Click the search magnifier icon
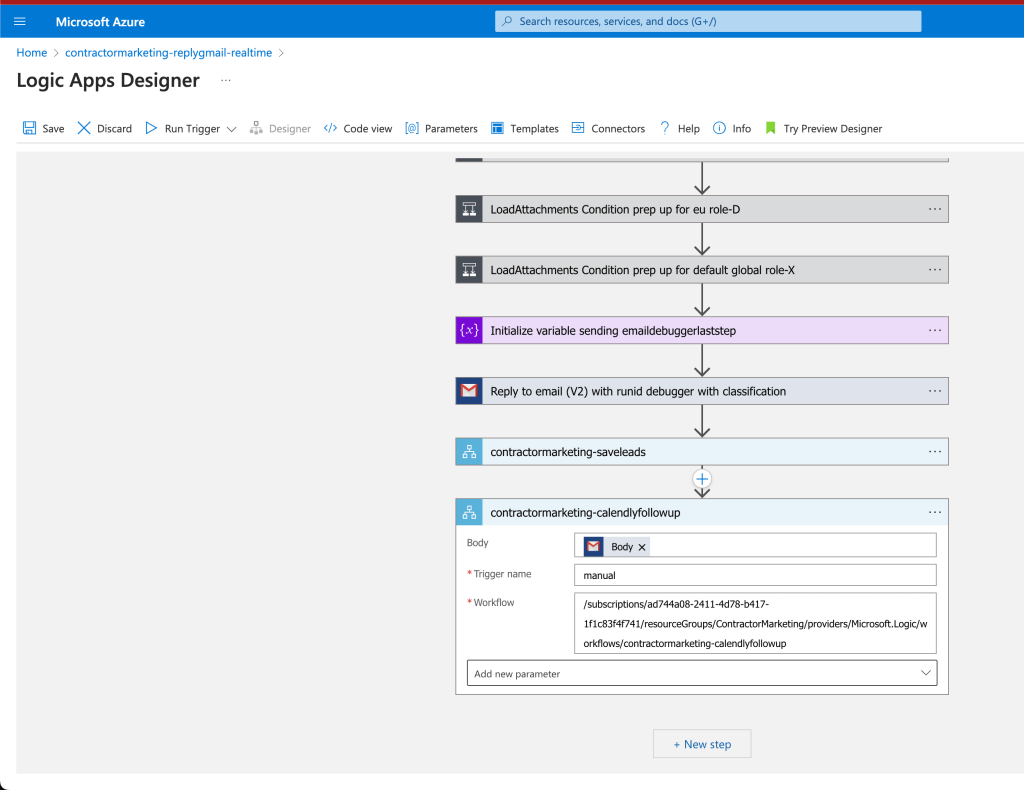1024x790 pixels. tap(507, 21)
